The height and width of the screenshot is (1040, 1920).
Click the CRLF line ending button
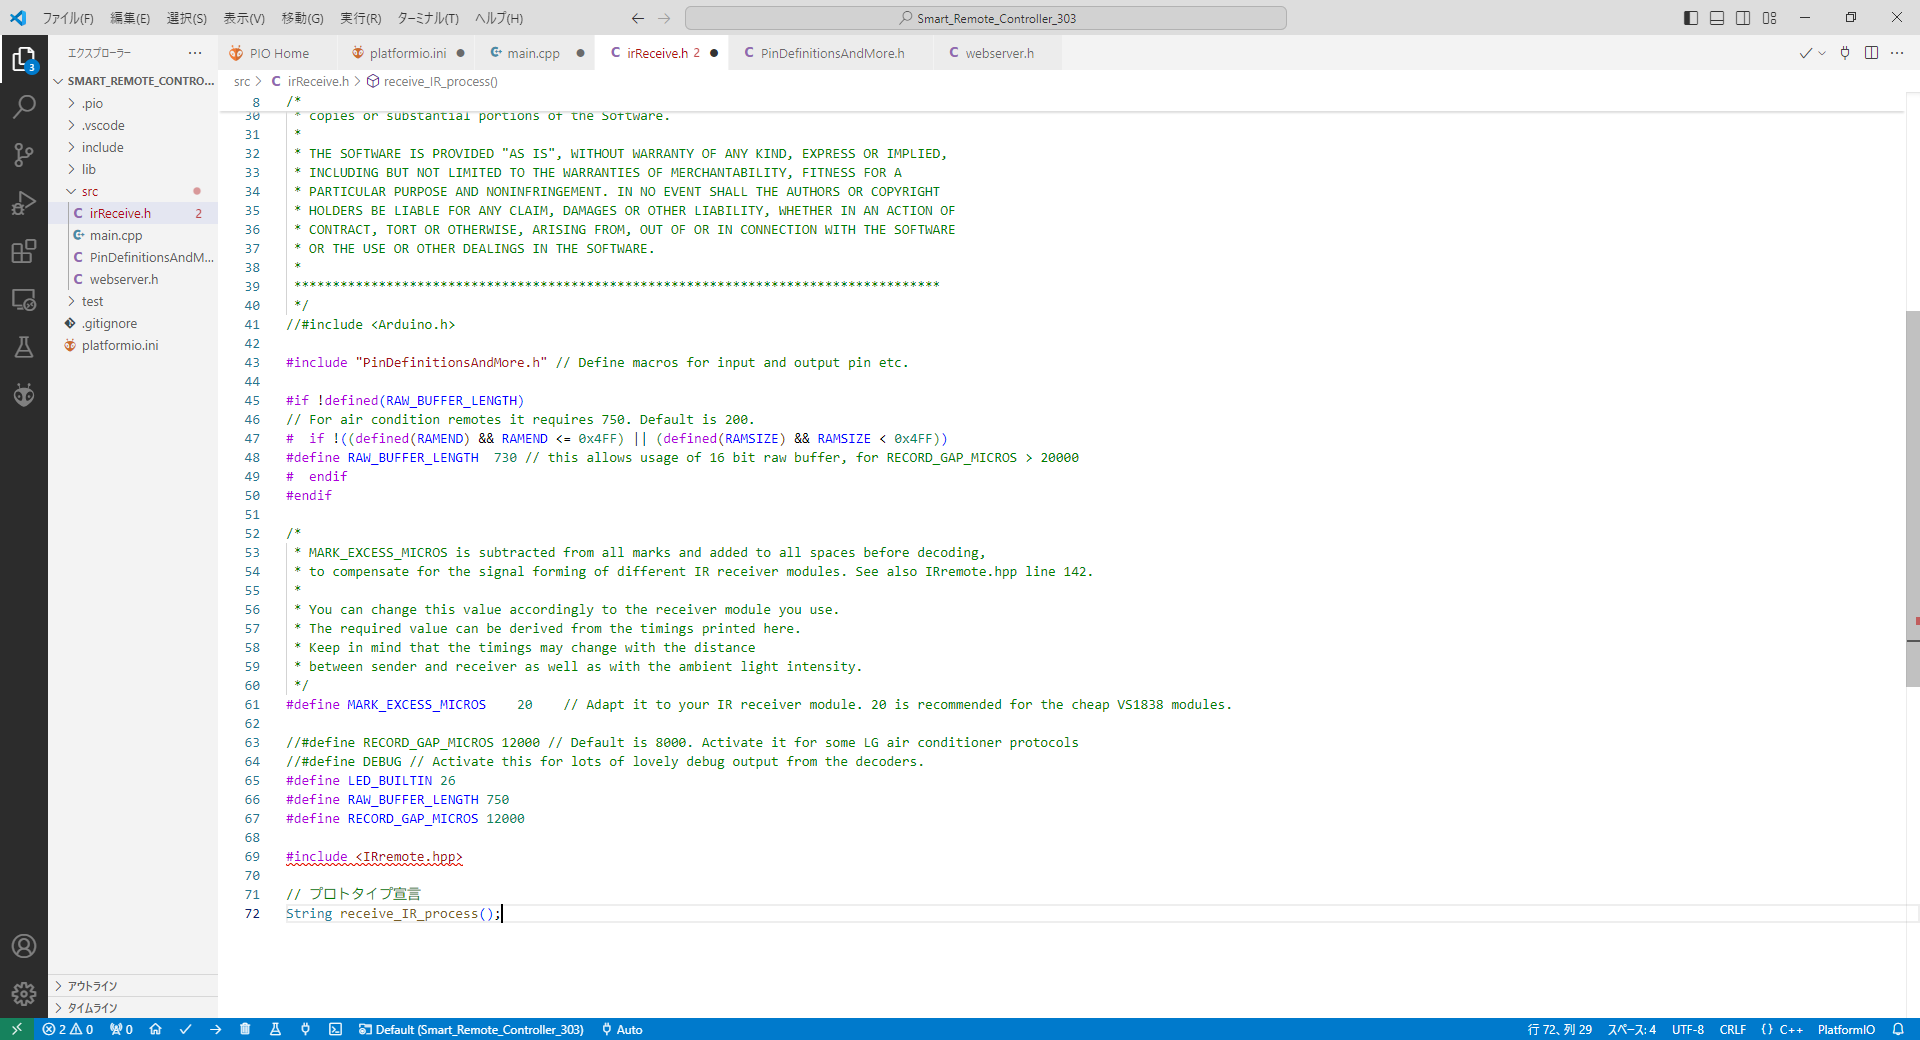[1732, 1029]
